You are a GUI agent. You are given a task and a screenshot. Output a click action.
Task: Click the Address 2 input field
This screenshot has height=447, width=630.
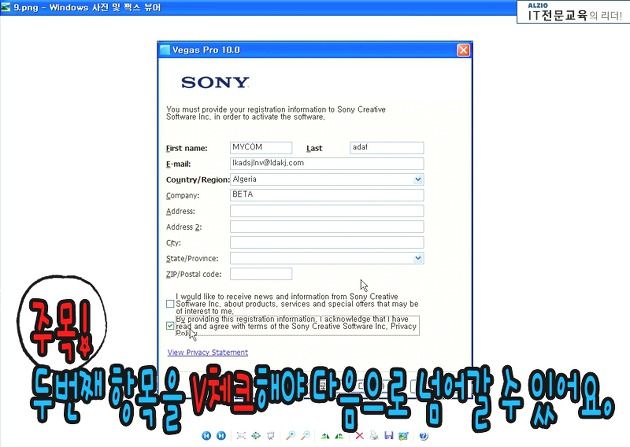pos(327,227)
